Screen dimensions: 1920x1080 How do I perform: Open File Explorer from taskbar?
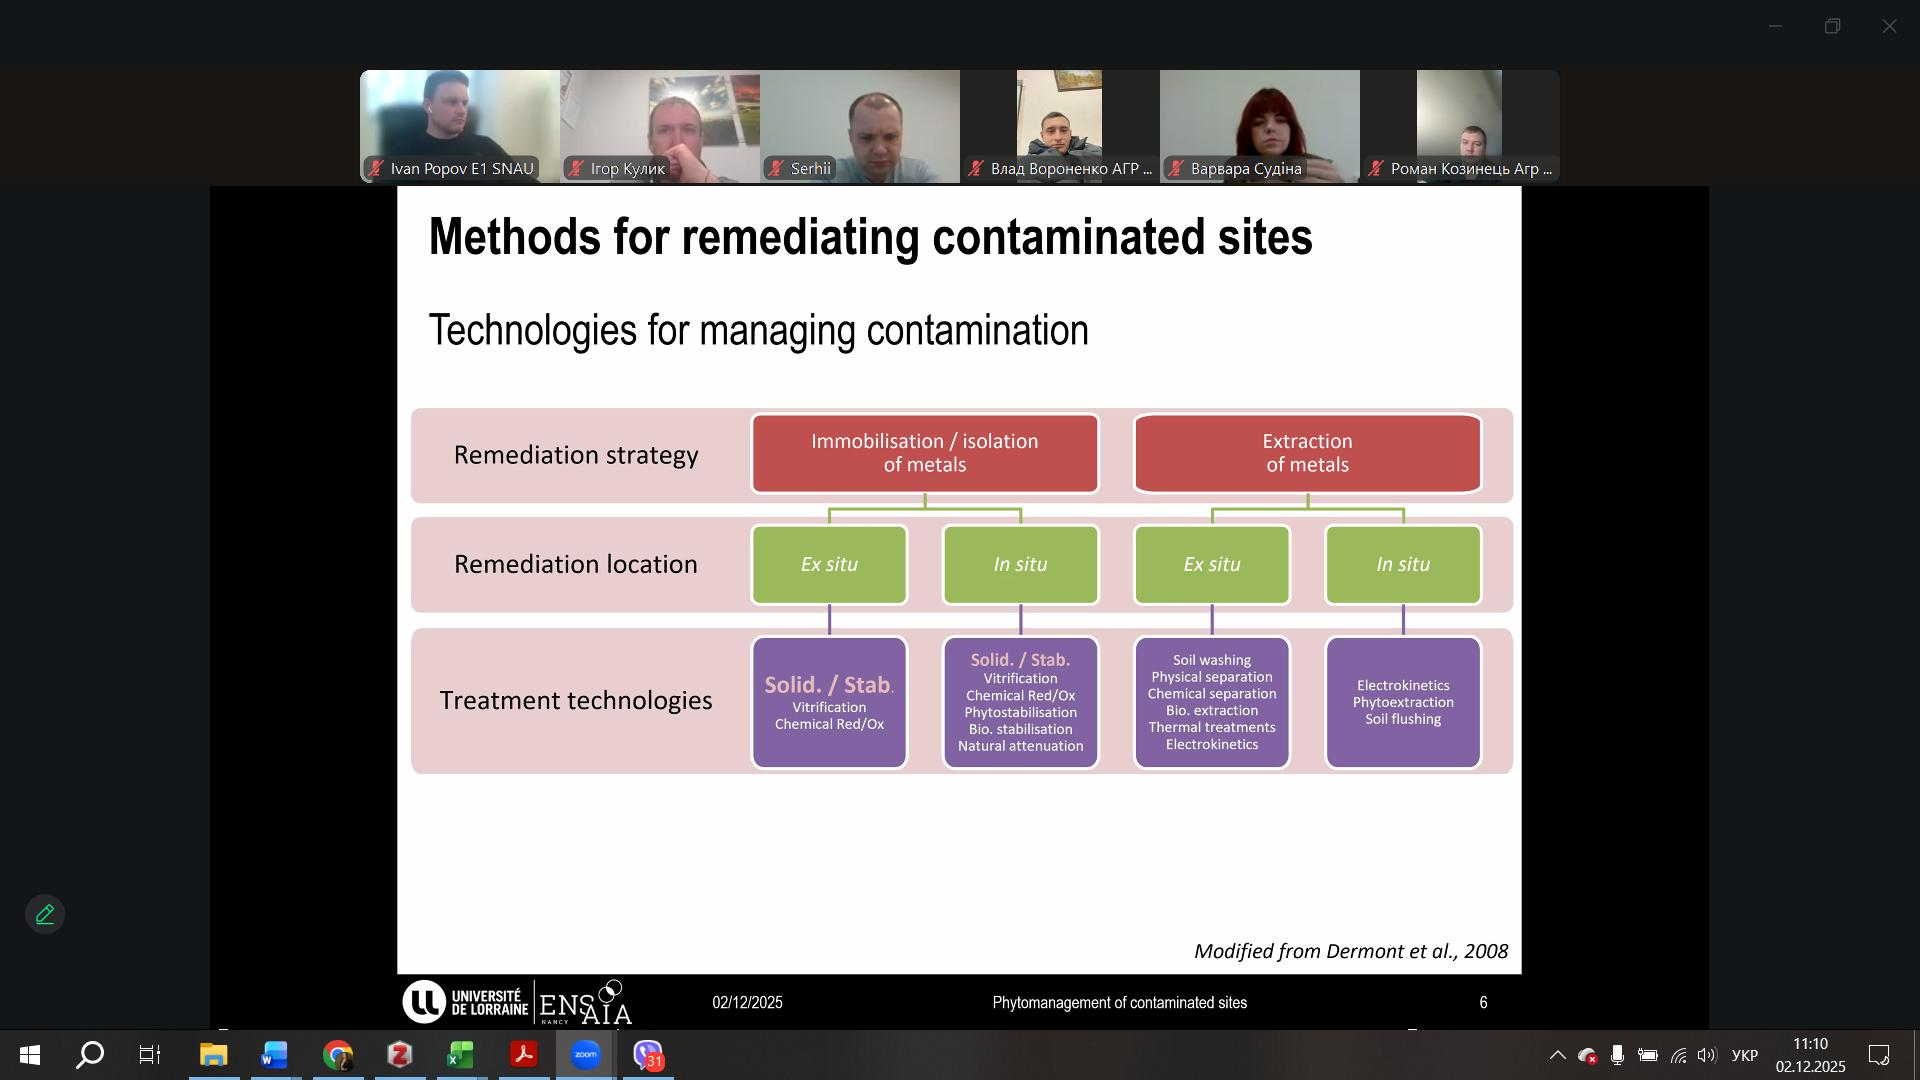click(213, 1055)
